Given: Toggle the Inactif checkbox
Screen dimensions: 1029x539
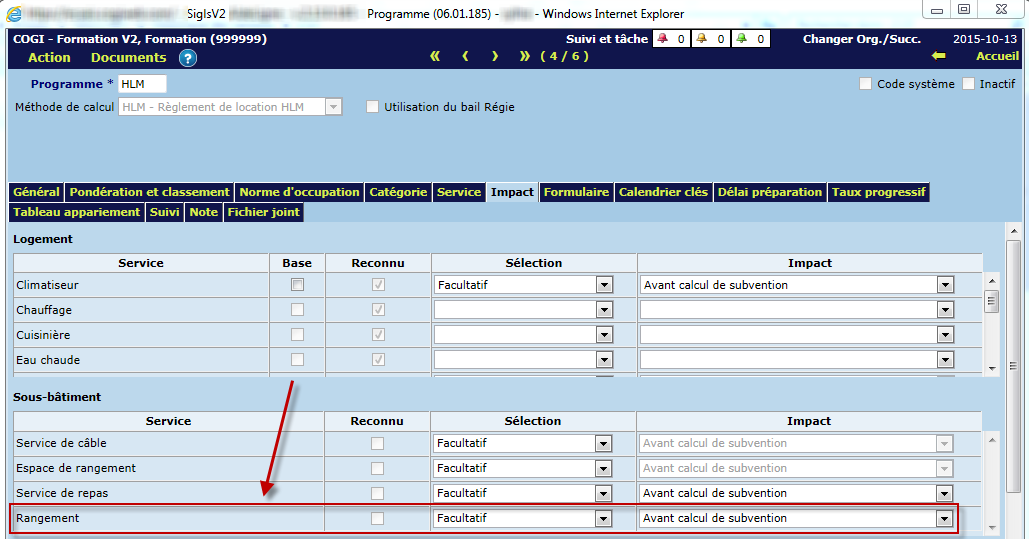Looking at the screenshot, I should tap(968, 84).
